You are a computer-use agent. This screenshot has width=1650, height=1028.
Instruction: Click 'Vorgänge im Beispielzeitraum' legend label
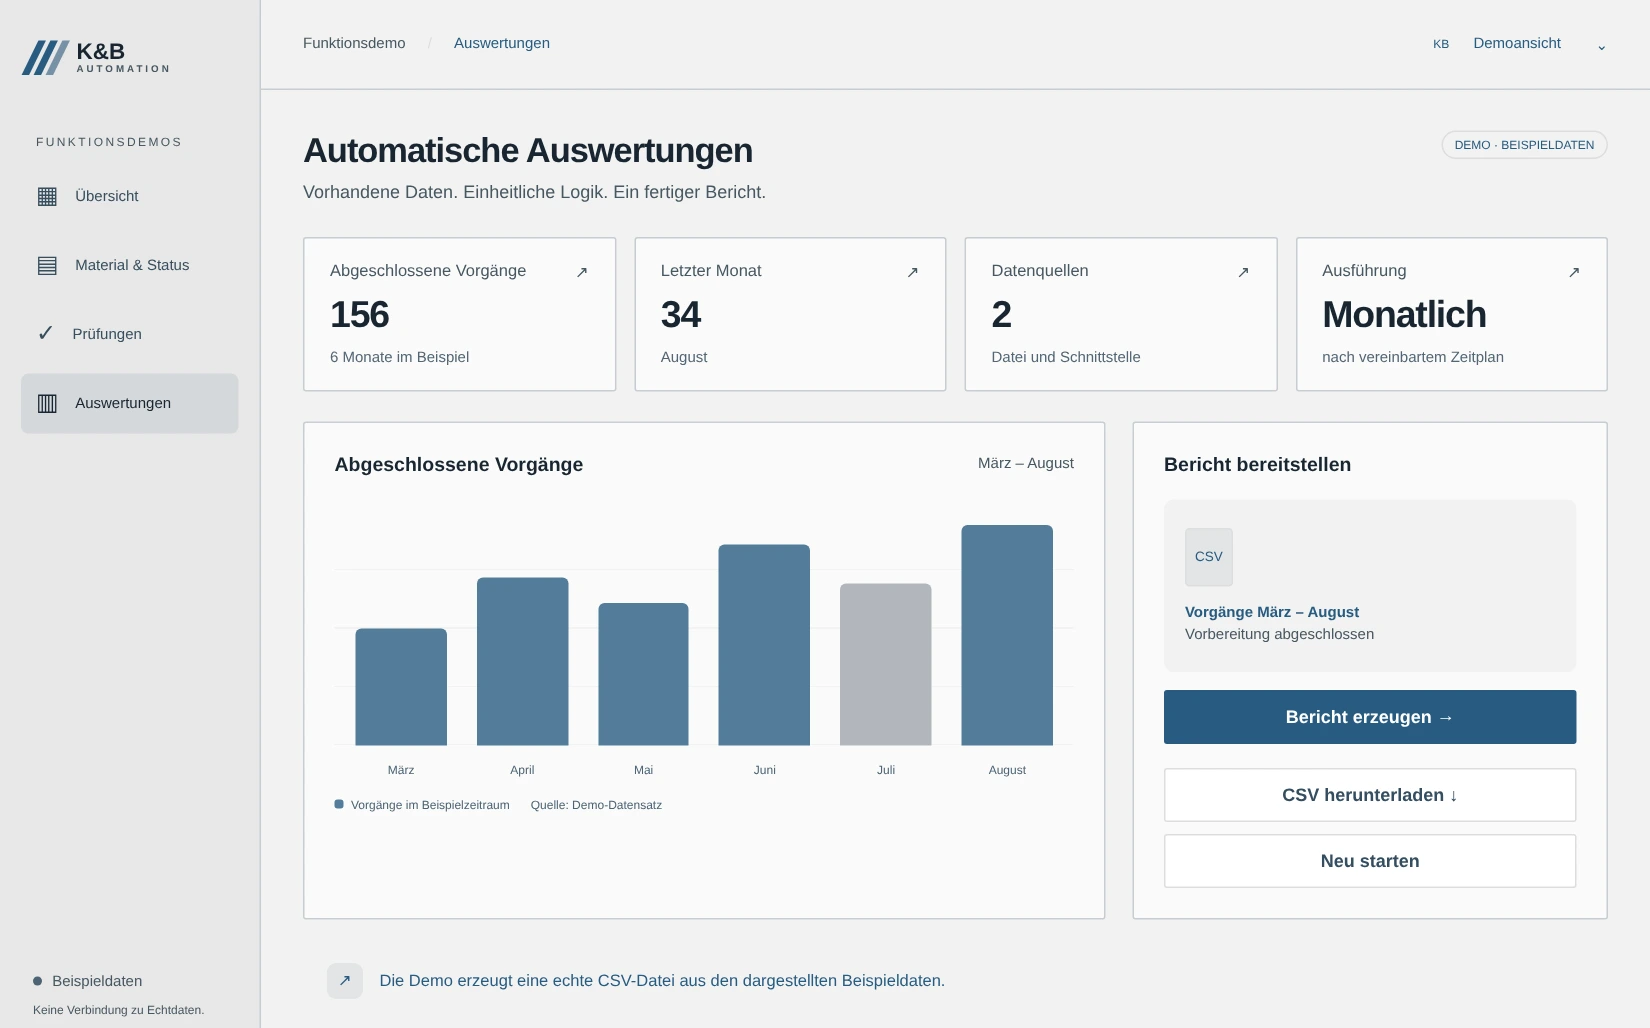(x=430, y=805)
